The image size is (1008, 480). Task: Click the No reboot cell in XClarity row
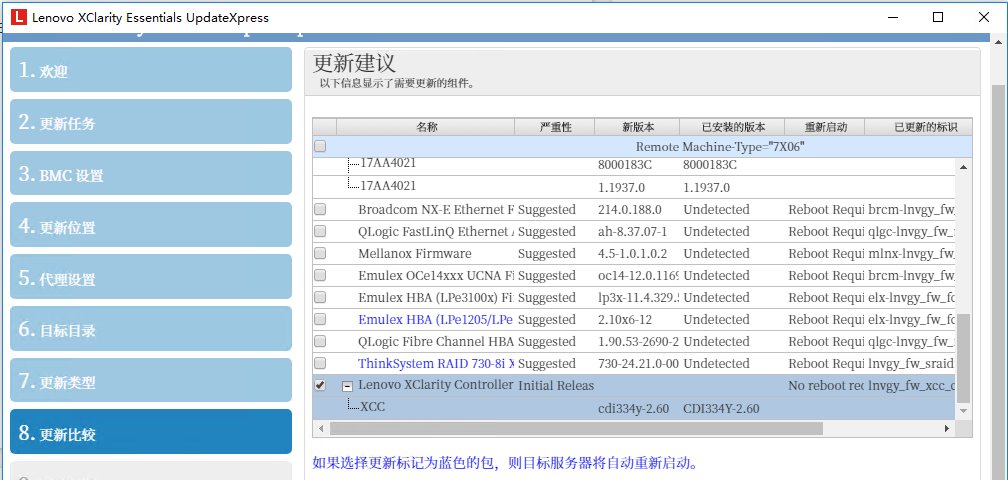pyautogui.click(x=826, y=386)
